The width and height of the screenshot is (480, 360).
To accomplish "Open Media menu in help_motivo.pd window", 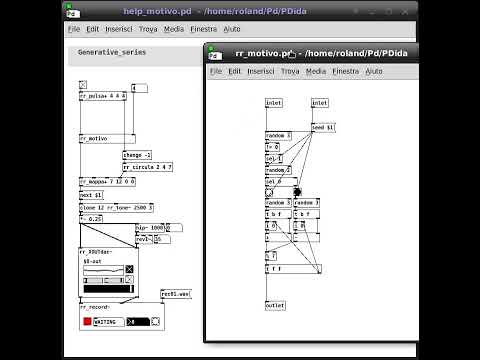I will tap(174, 29).
